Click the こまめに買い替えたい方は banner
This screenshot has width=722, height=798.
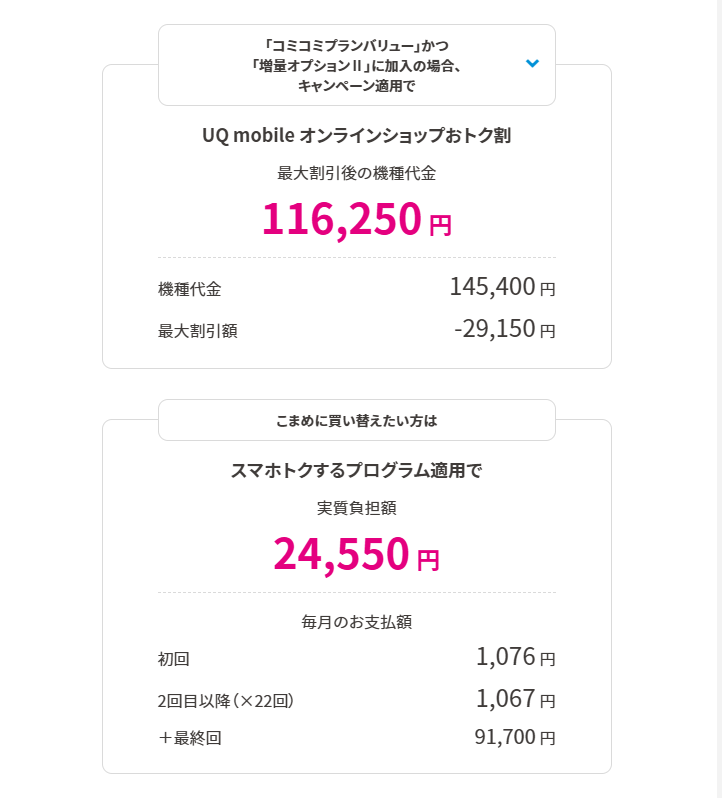point(356,420)
